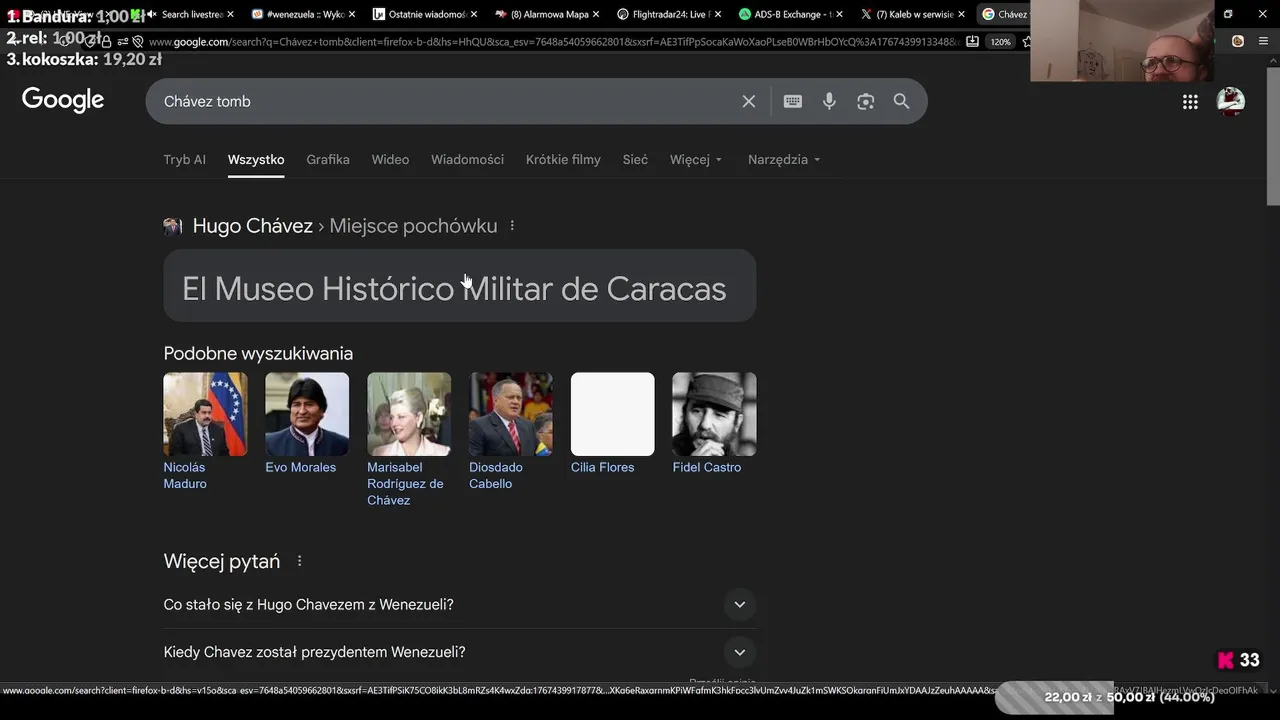Open the Wiadomości results tab
1280x720 pixels.
(467, 160)
